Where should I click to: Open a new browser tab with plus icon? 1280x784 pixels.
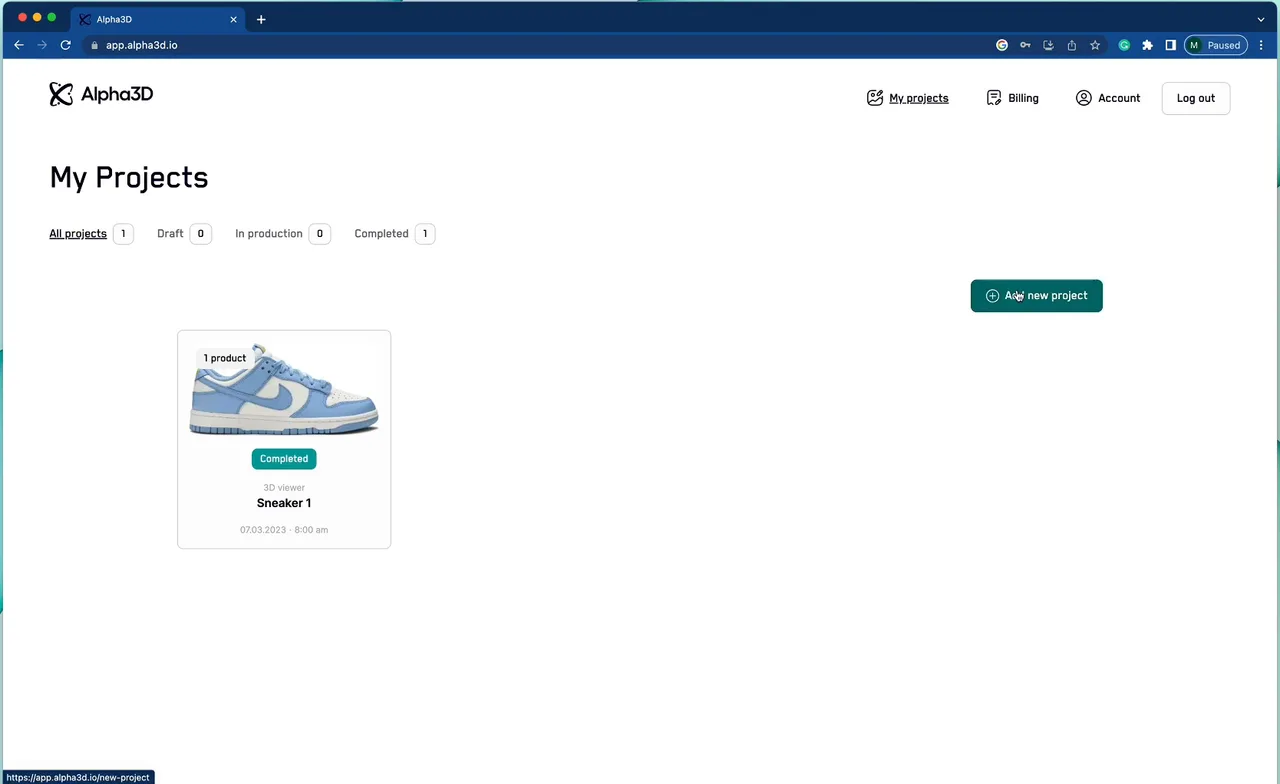point(261,19)
